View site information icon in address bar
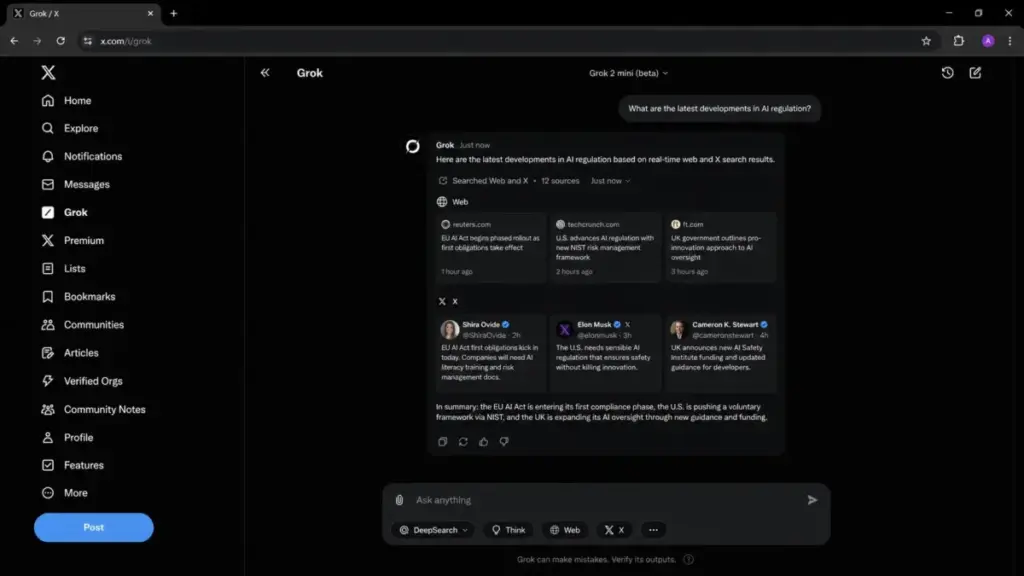The width and height of the screenshot is (1024, 576). (88, 40)
